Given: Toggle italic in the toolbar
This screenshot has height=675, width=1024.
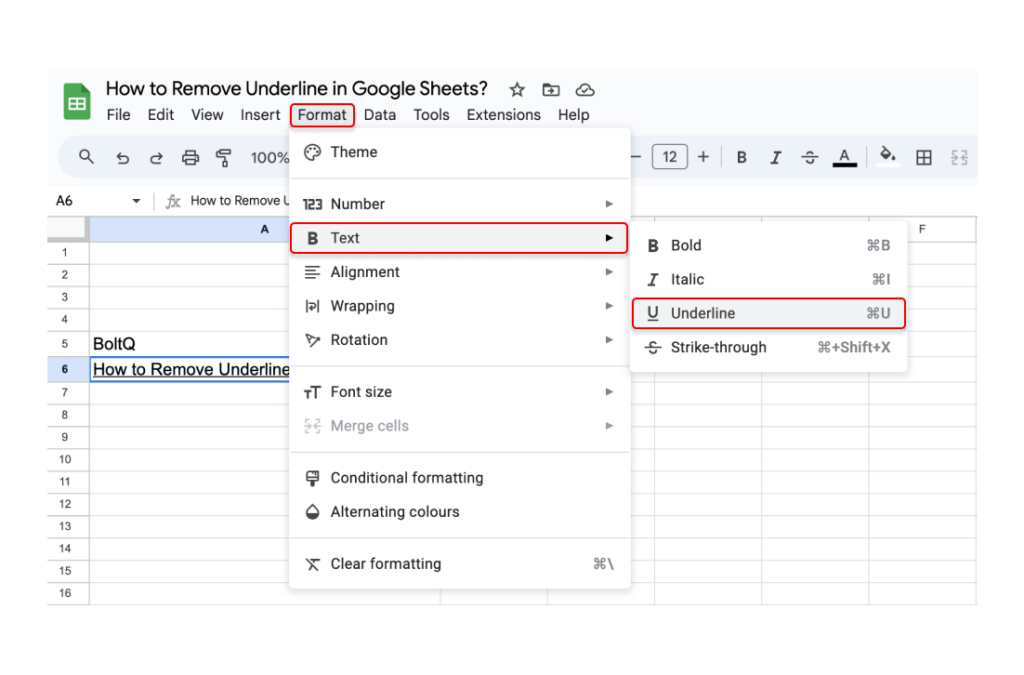Looking at the screenshot, I should pos(775,157).
